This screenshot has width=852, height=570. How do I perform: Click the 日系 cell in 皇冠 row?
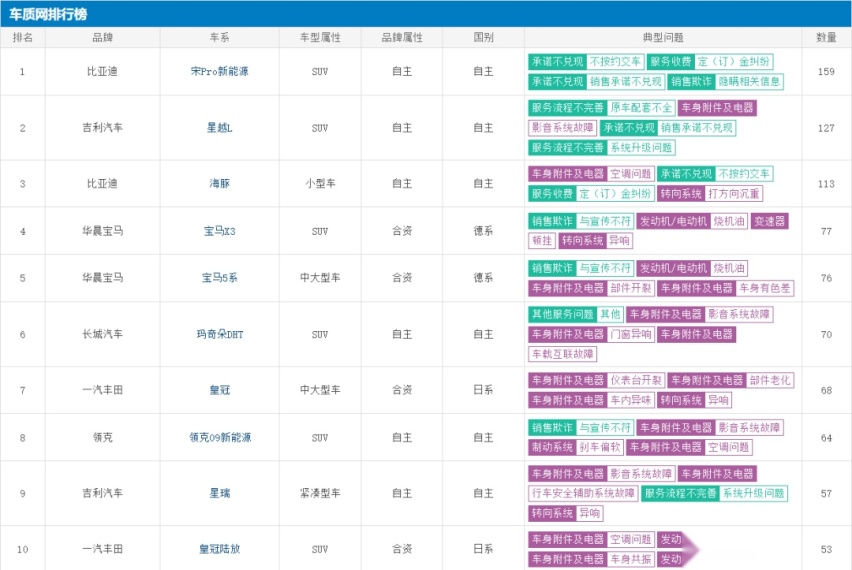coord(483,390)
